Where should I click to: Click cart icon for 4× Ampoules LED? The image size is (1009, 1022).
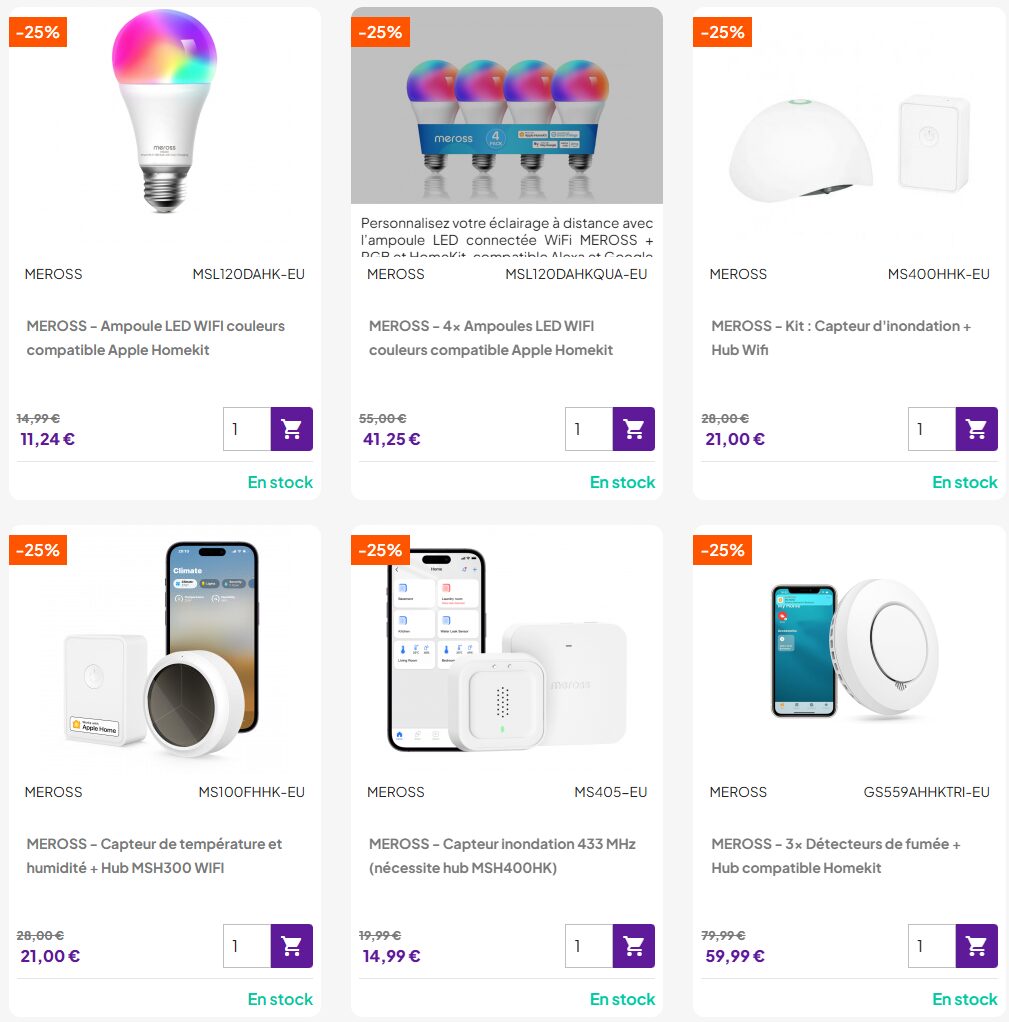pos(634,429)
